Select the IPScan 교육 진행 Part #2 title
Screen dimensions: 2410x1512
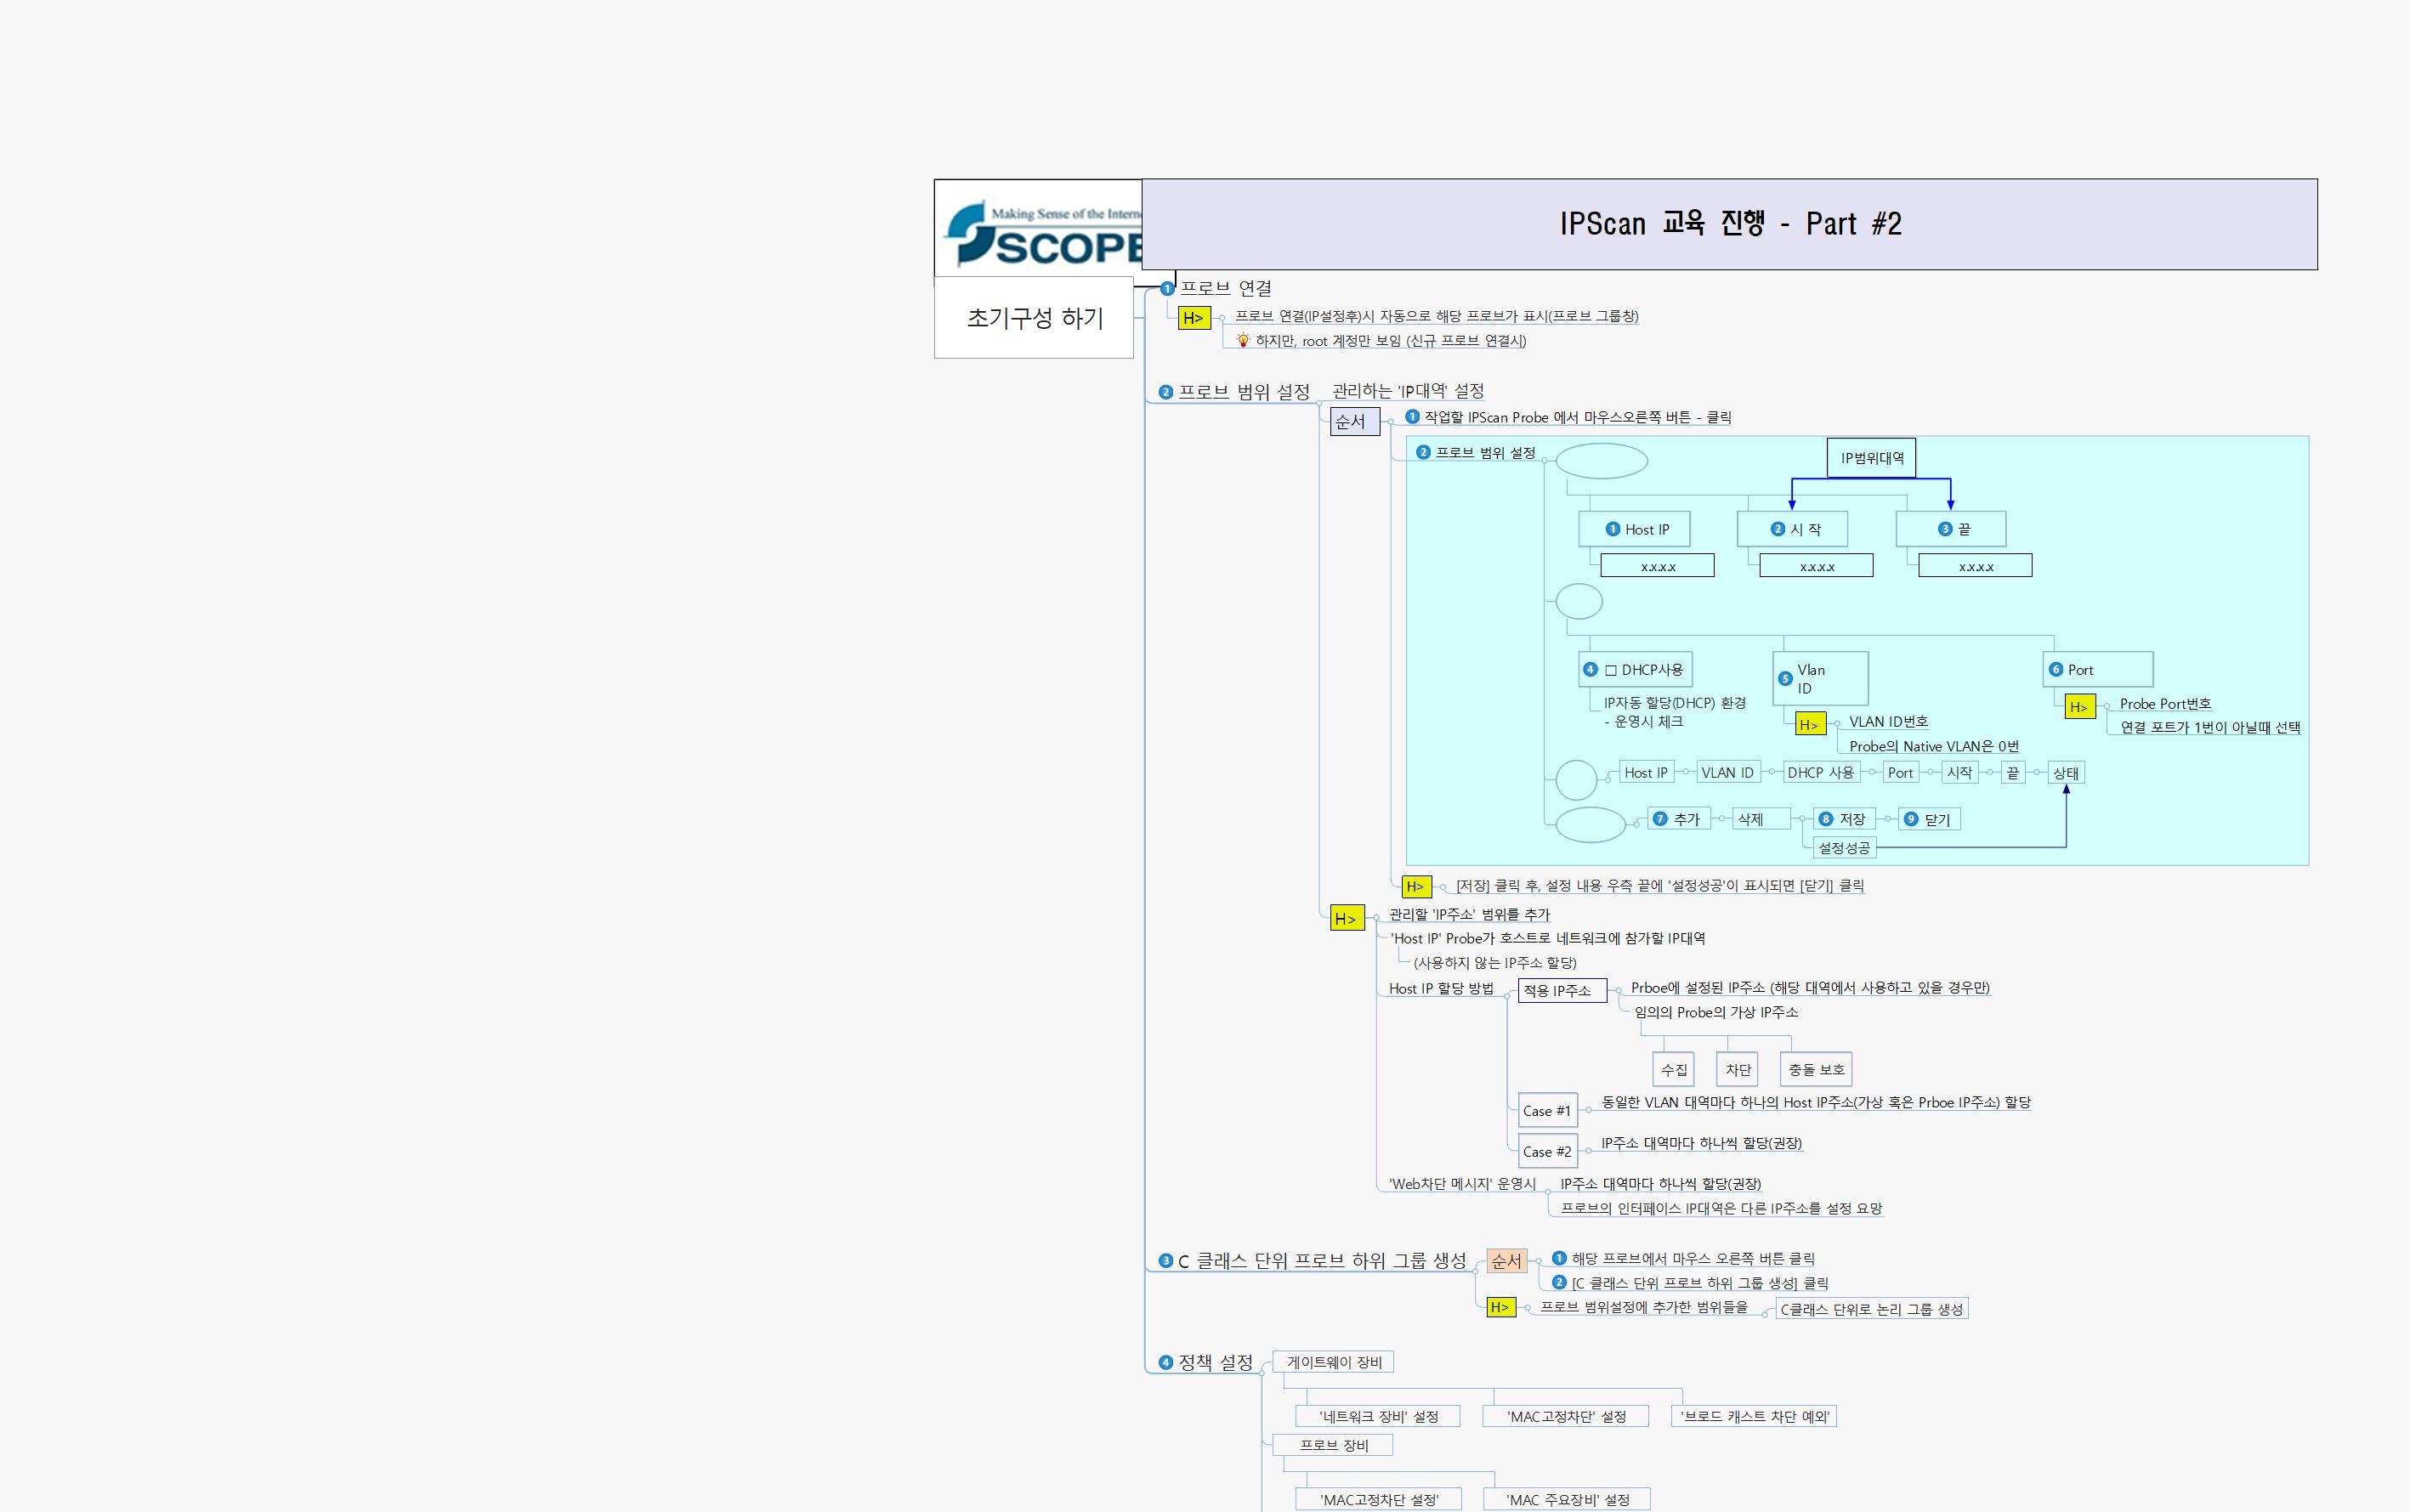point(1729,224)
